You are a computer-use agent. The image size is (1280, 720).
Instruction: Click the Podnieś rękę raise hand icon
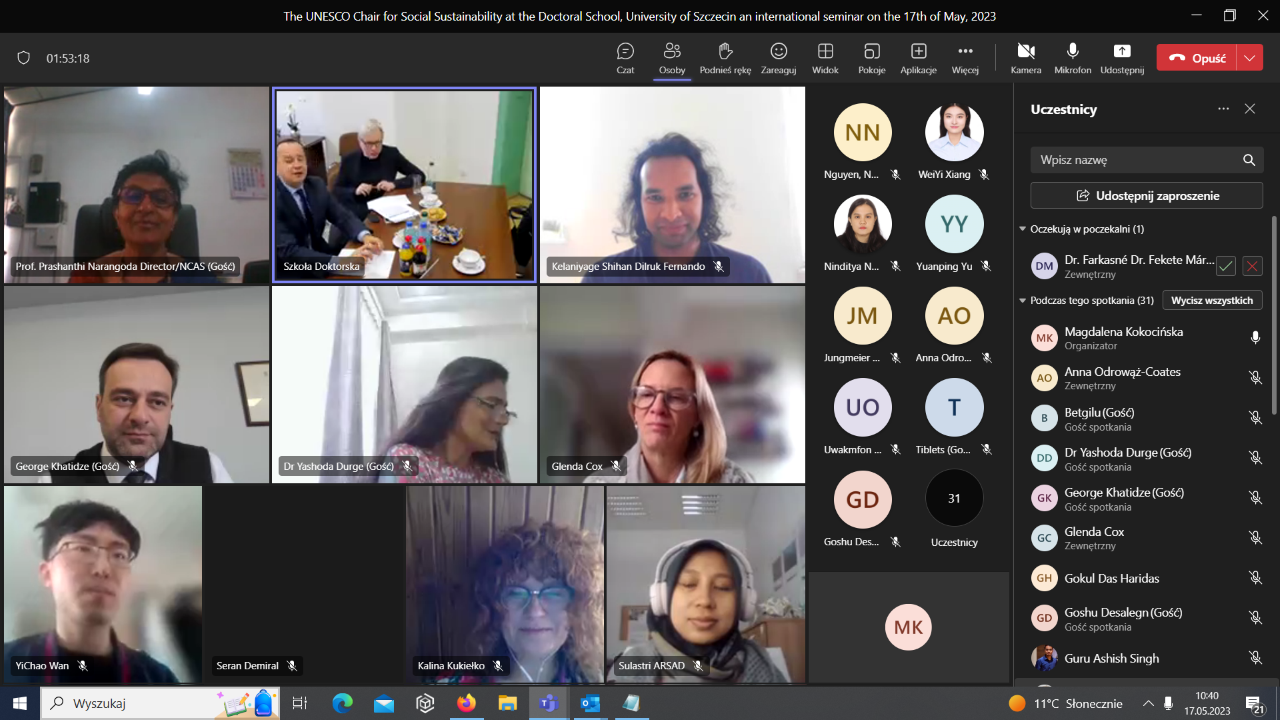click(x=725, y=52)
